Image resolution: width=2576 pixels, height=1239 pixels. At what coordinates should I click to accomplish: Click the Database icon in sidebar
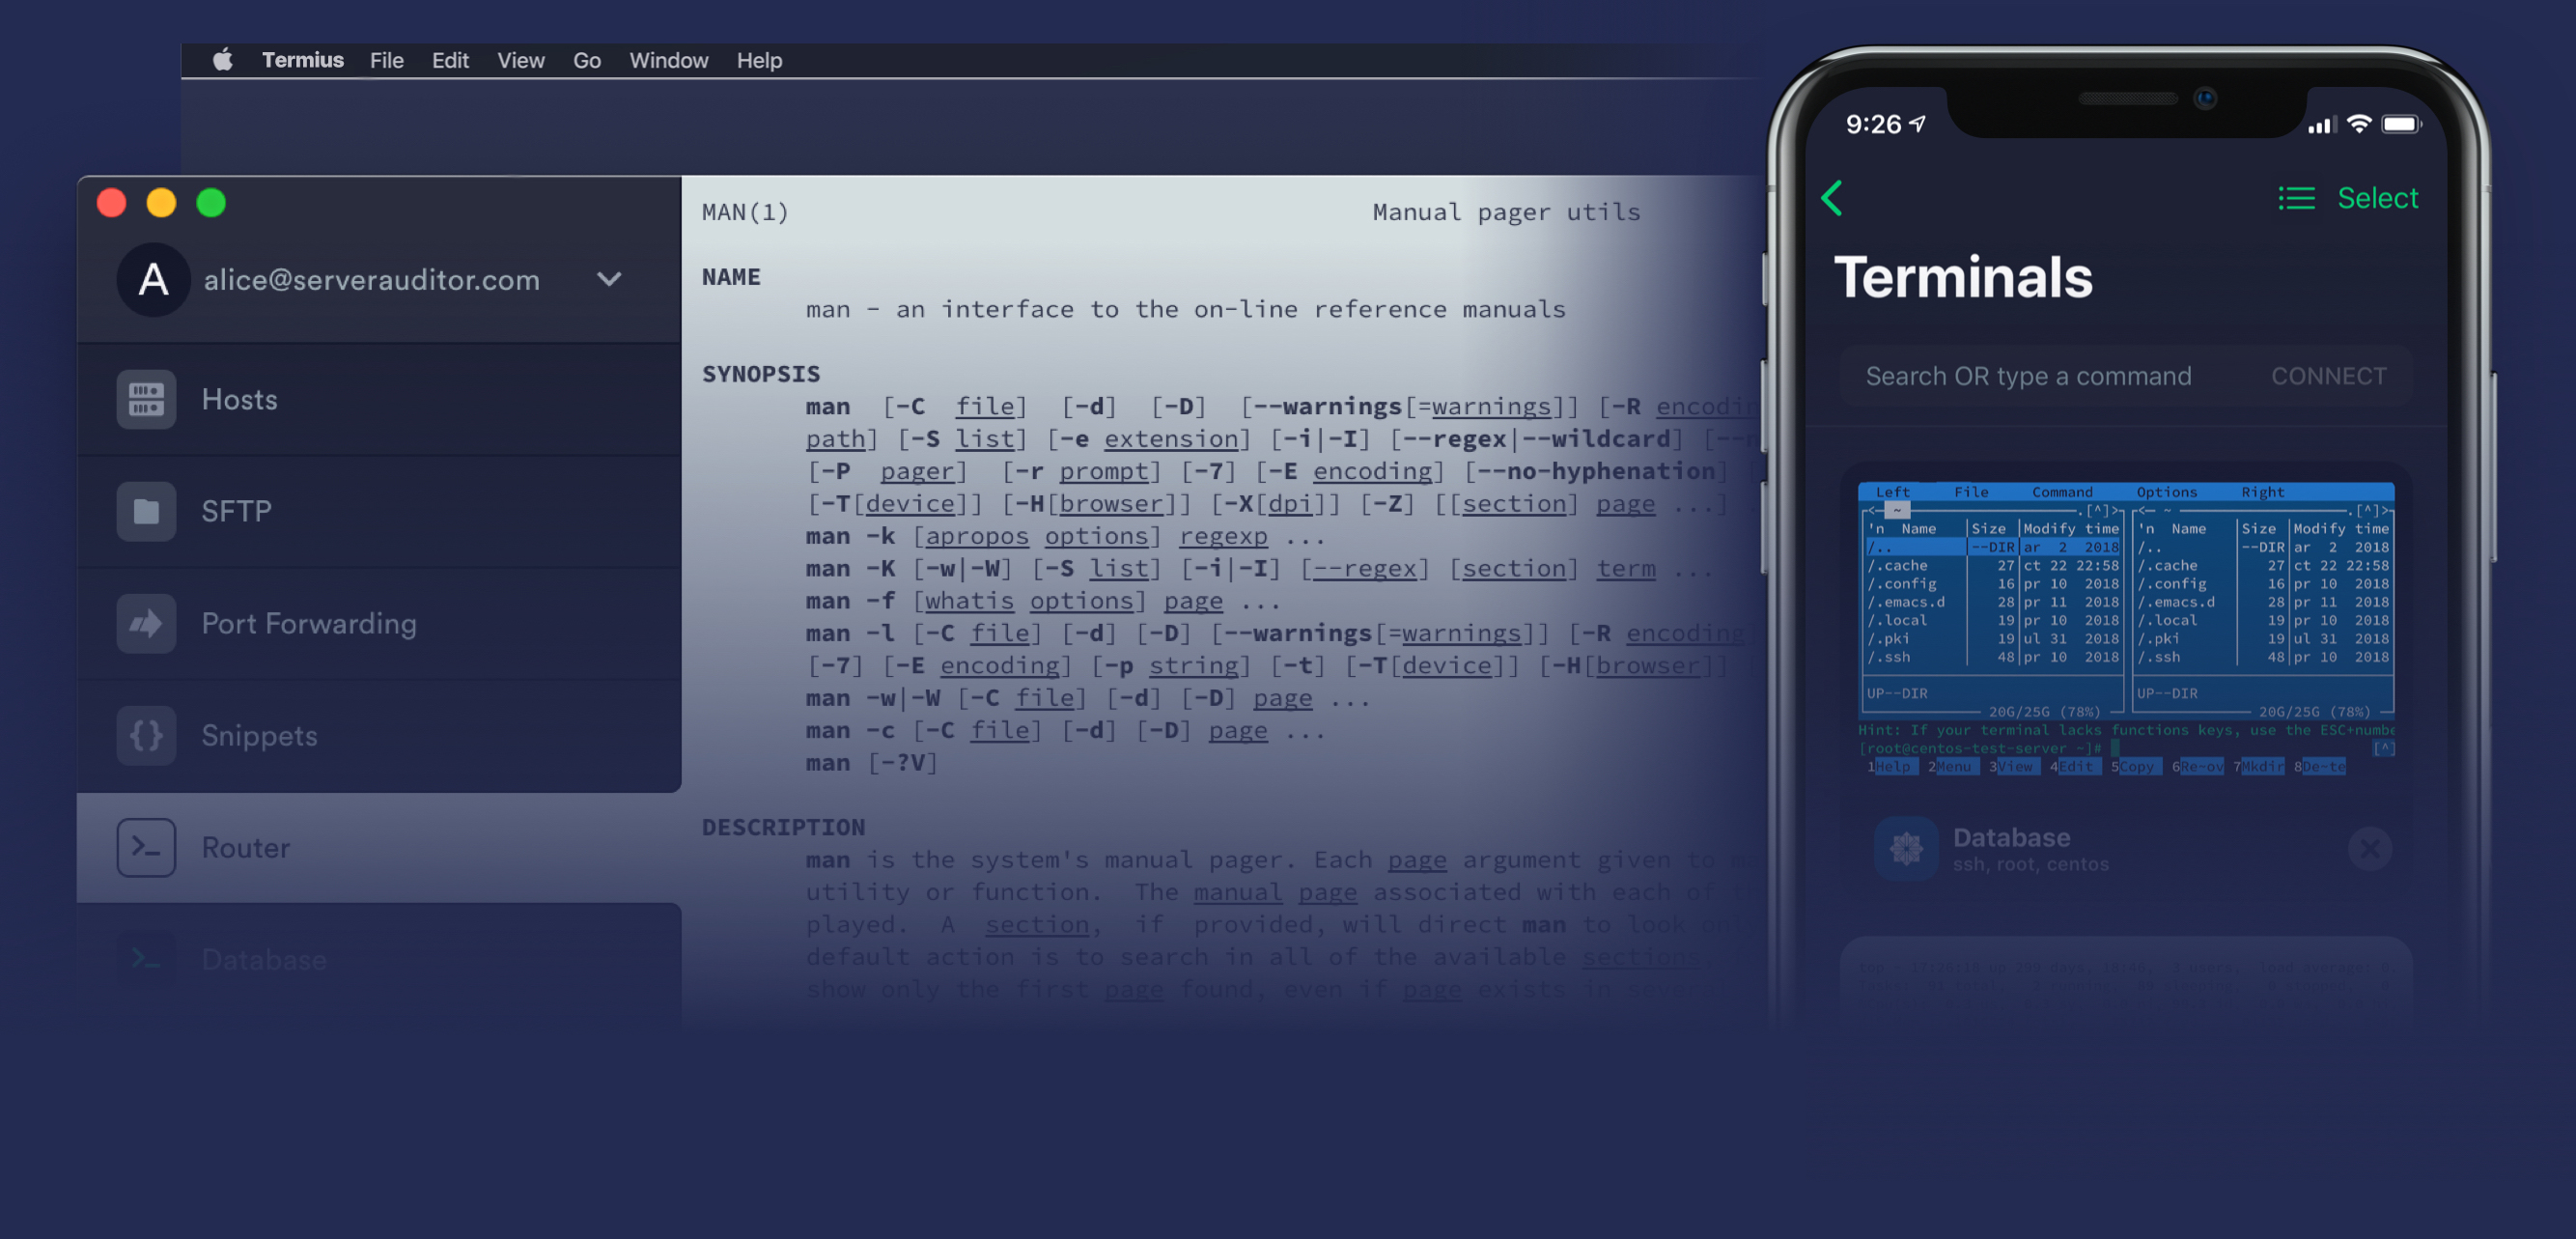tap(145, 958)
